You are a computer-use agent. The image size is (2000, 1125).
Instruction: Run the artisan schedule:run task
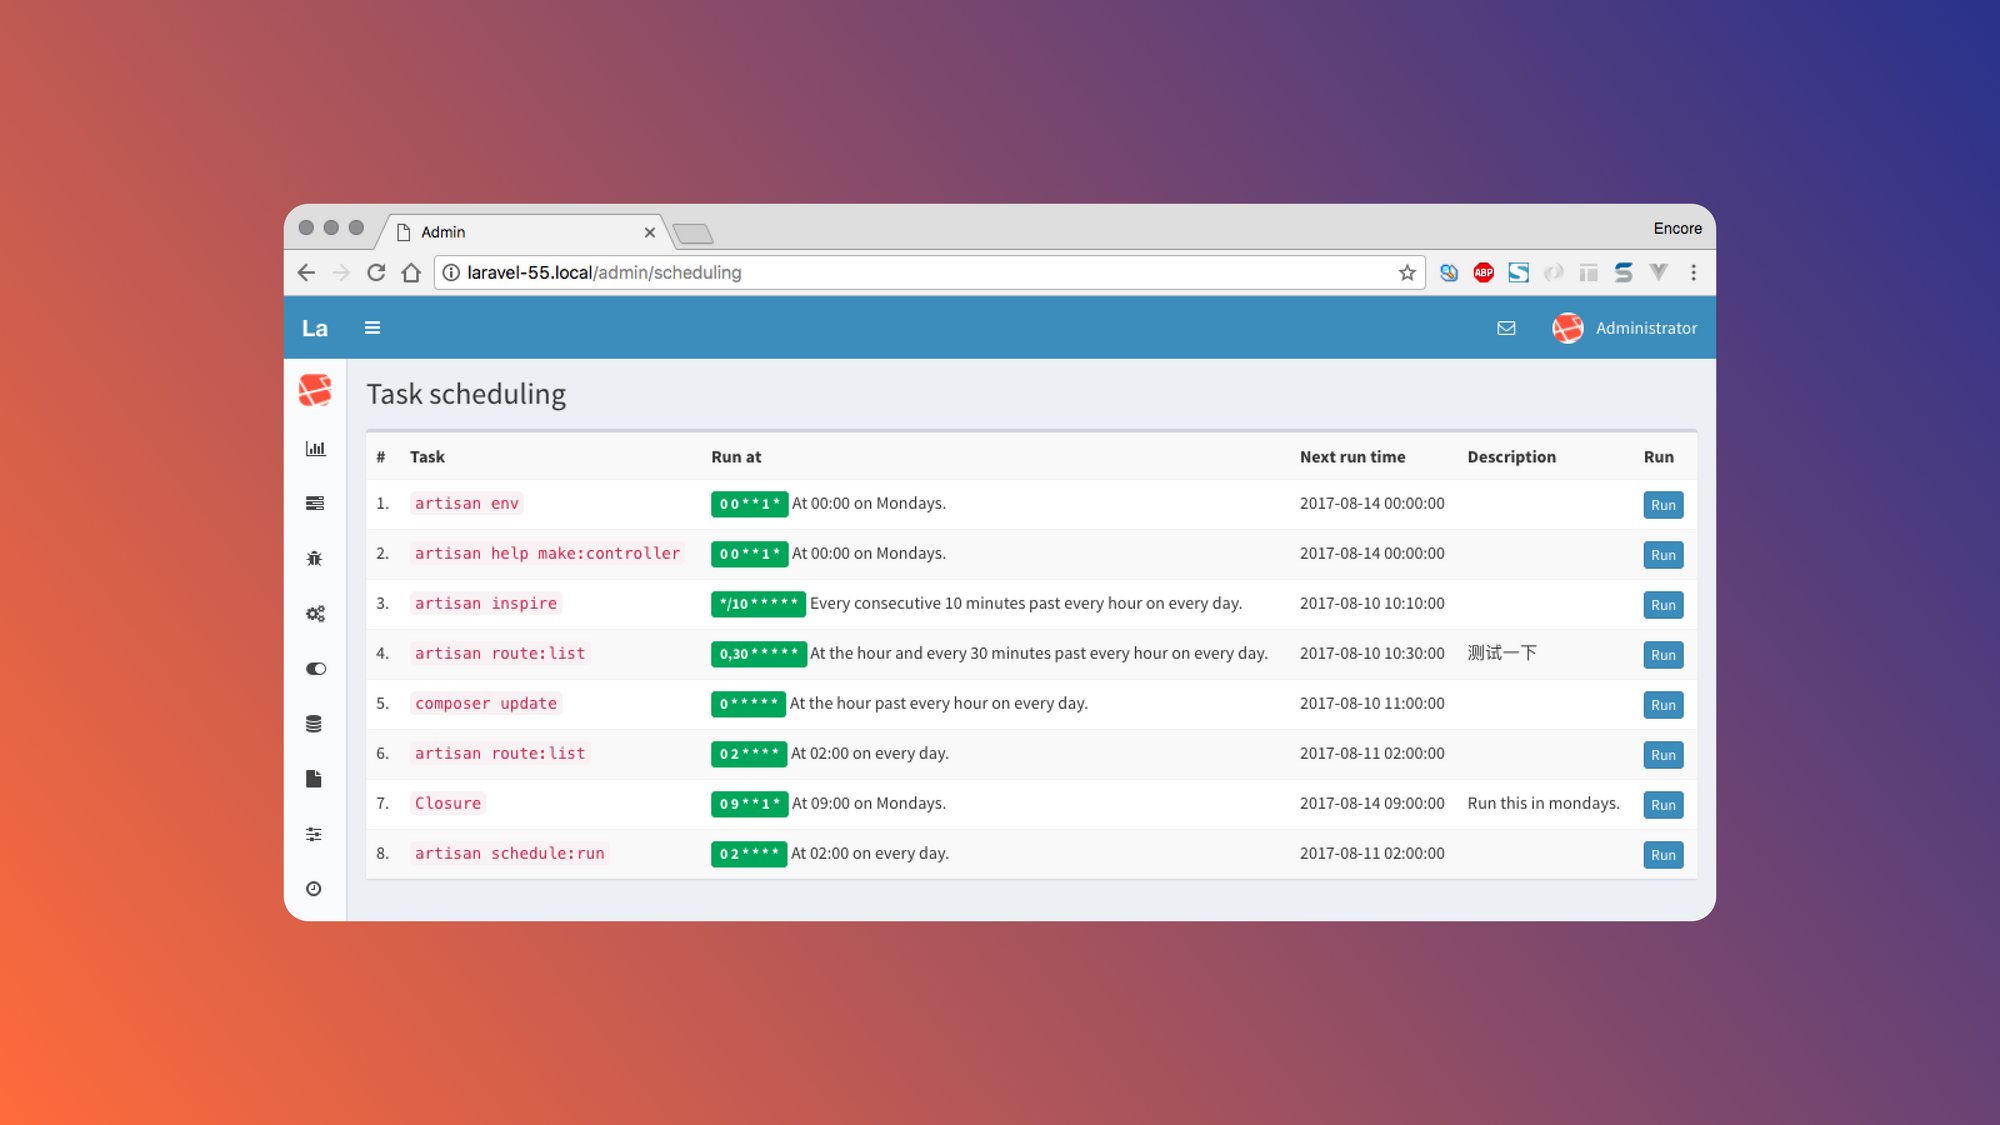(1663, 855)
